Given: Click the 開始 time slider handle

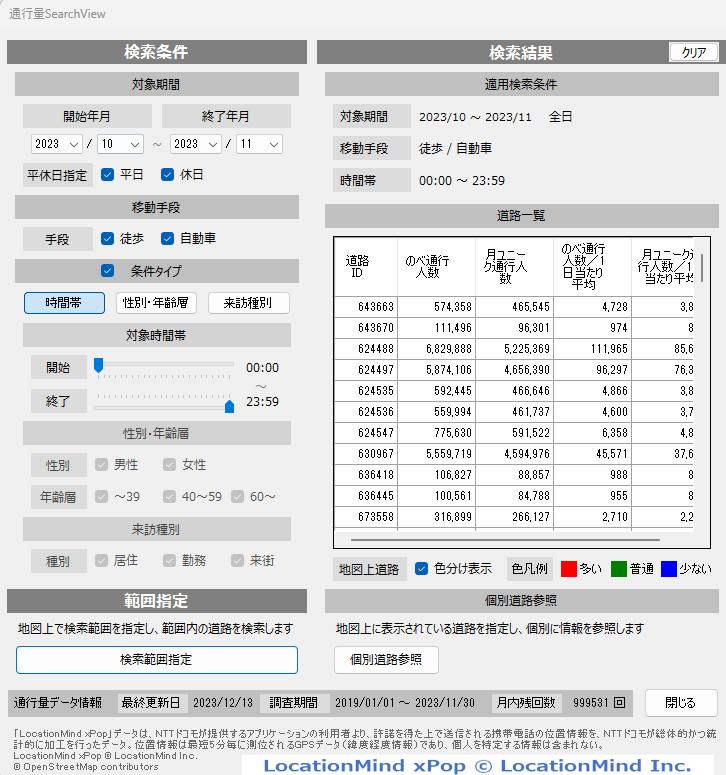Looking at the screenshot, I should point(98,366).
